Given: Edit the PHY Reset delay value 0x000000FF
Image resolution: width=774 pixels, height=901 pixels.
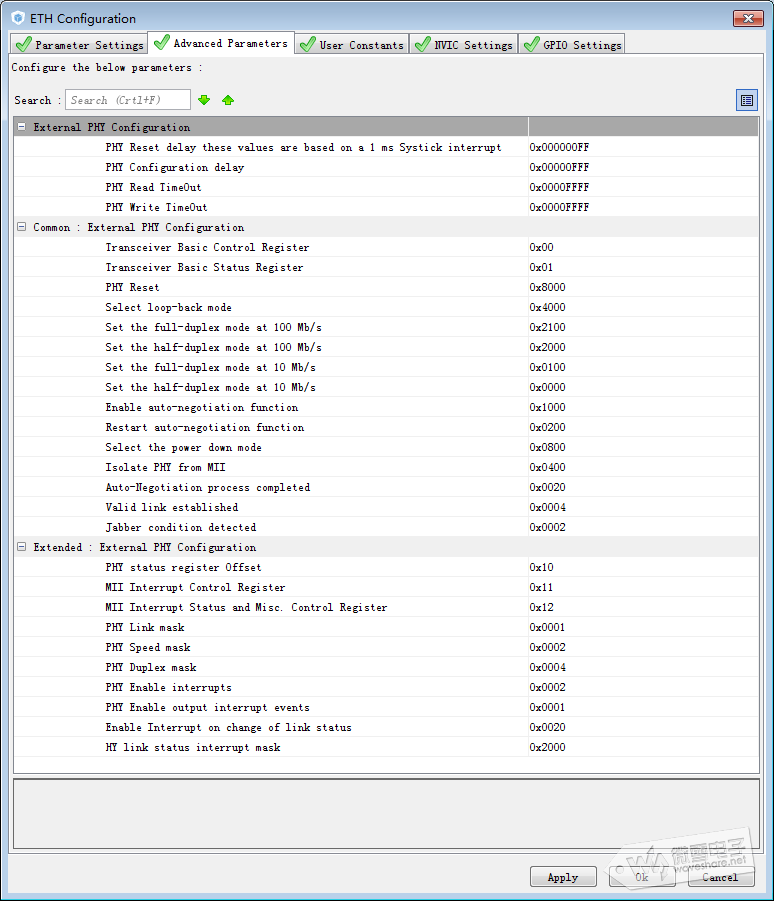Looking at the screenshot, I should 640,147.
